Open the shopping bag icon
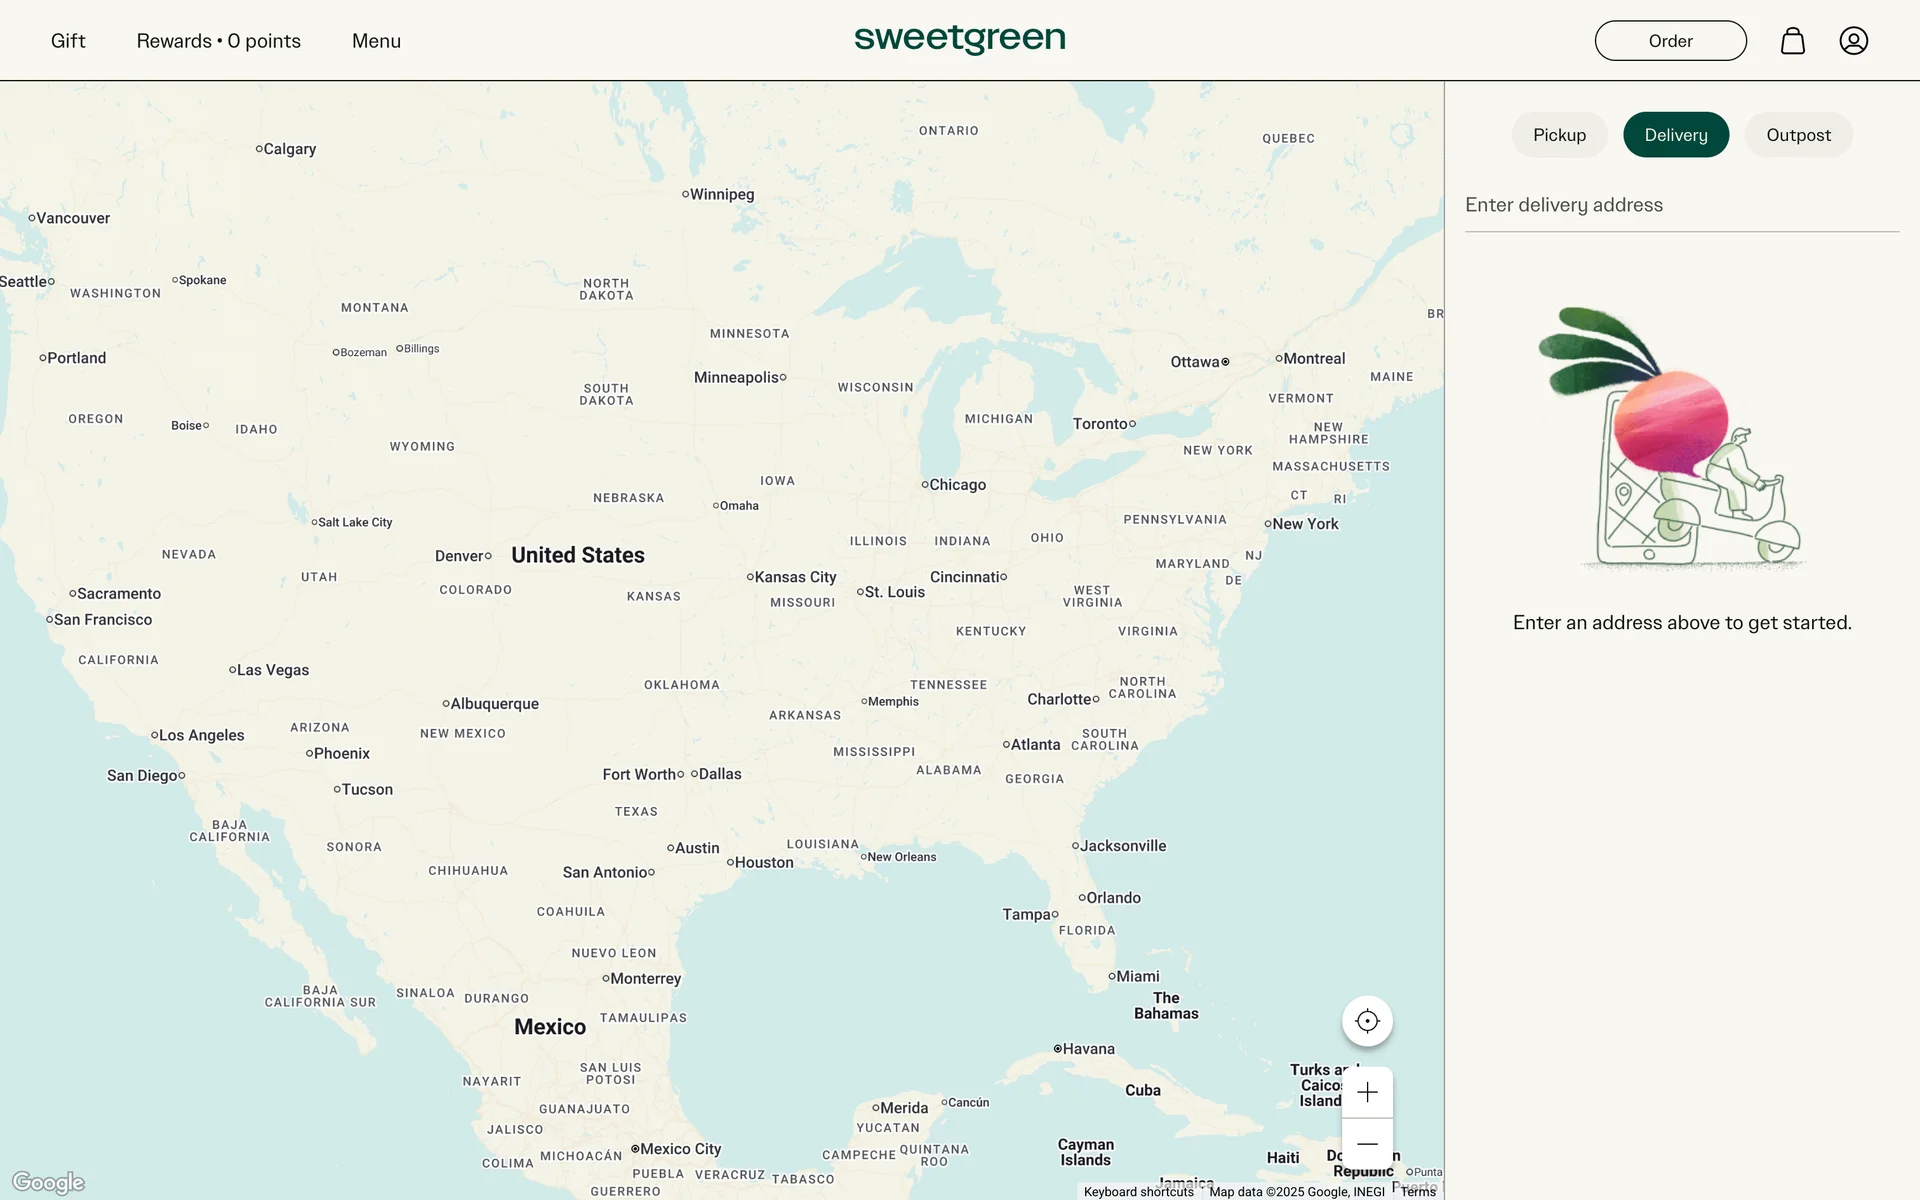 coord(1792,41)
